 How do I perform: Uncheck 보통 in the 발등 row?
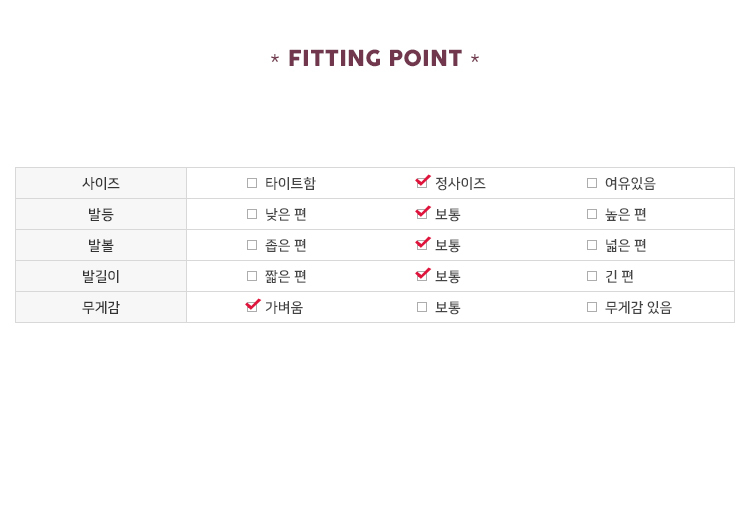pos(422,214)
